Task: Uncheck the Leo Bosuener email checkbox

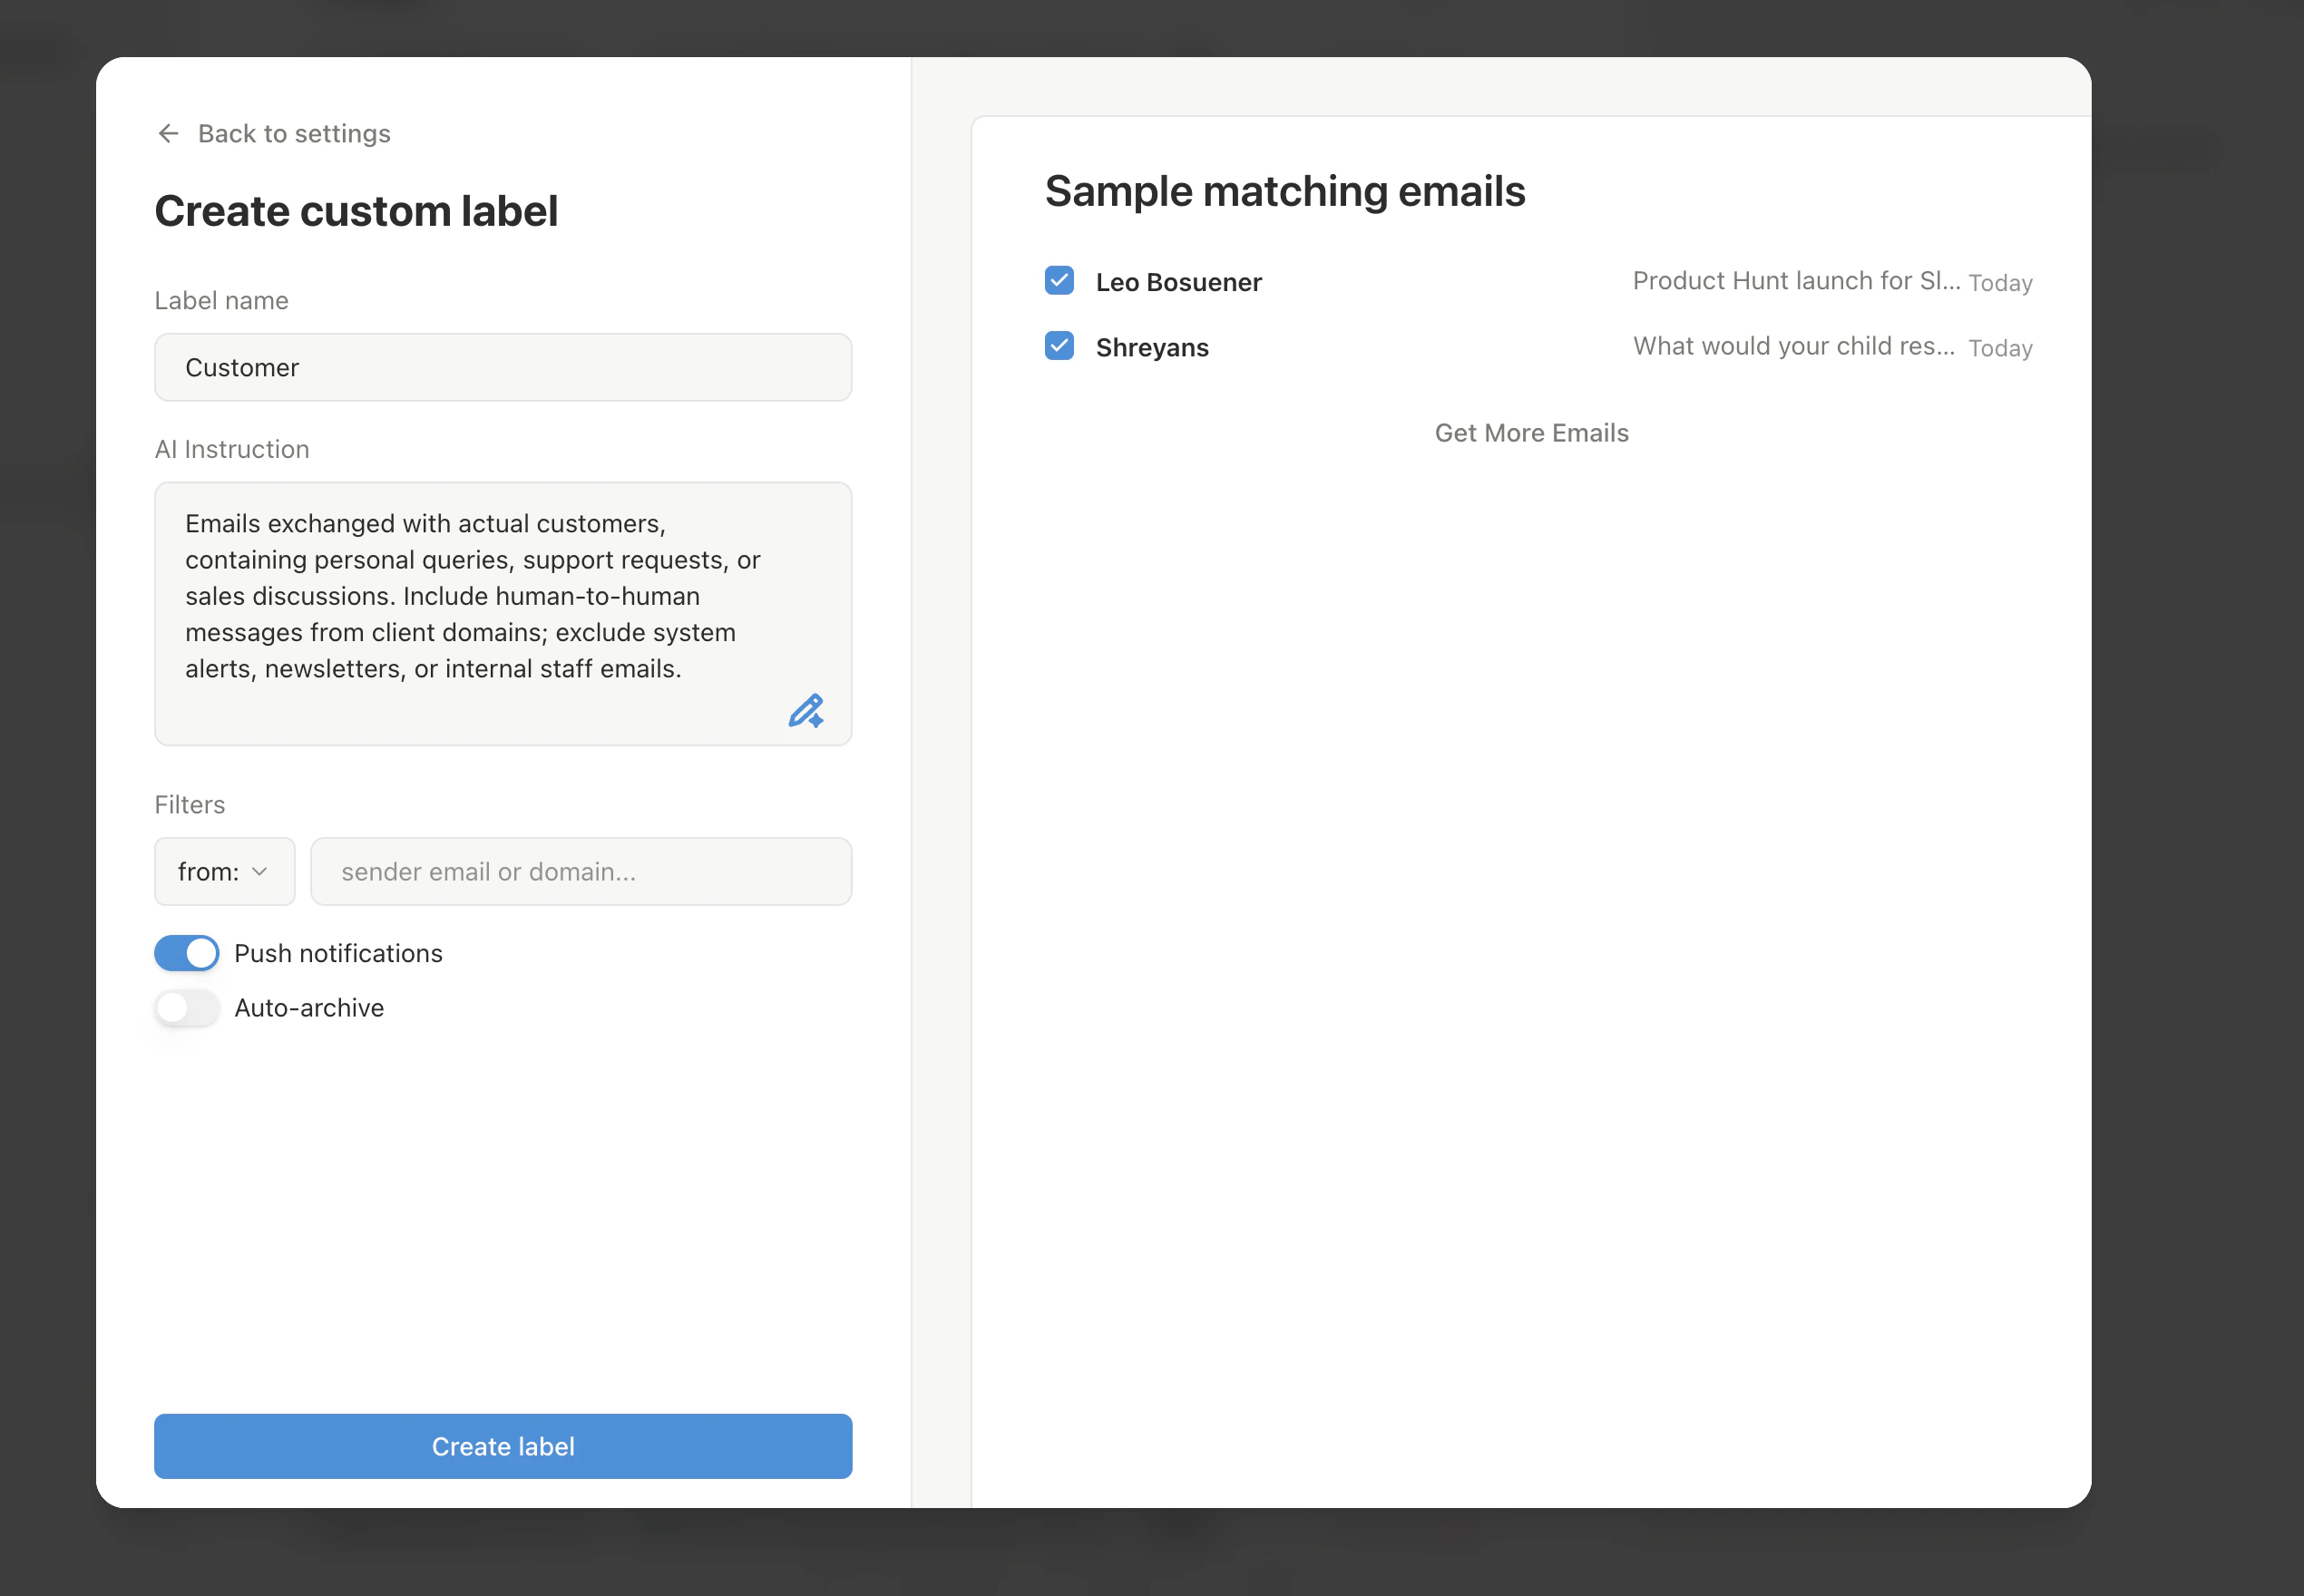Action: tap(1059, 281)
